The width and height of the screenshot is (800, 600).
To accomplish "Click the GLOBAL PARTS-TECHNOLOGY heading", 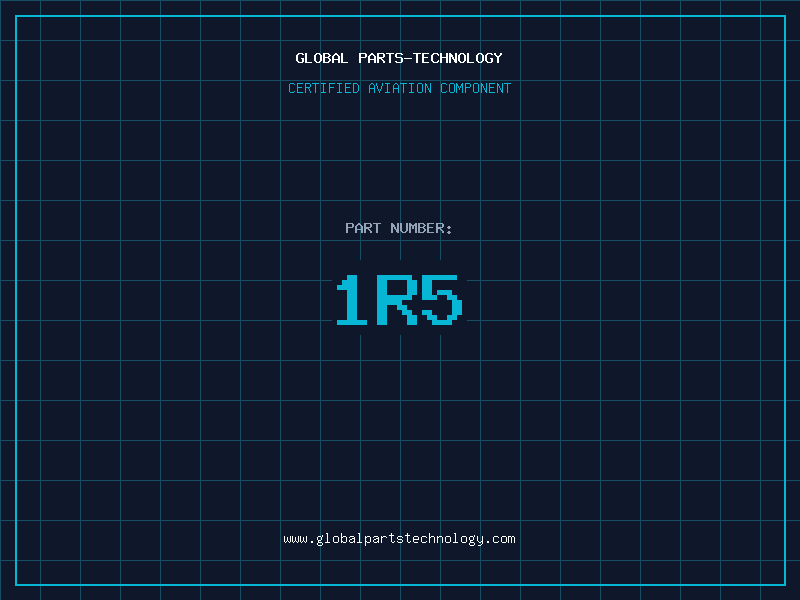I will click(399, 58).
